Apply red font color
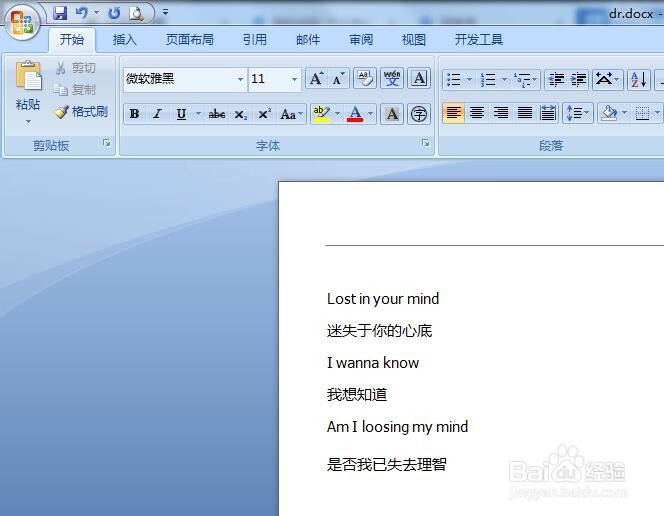Image resolution: width=664 pixels, height=516 pixels. 355,114
